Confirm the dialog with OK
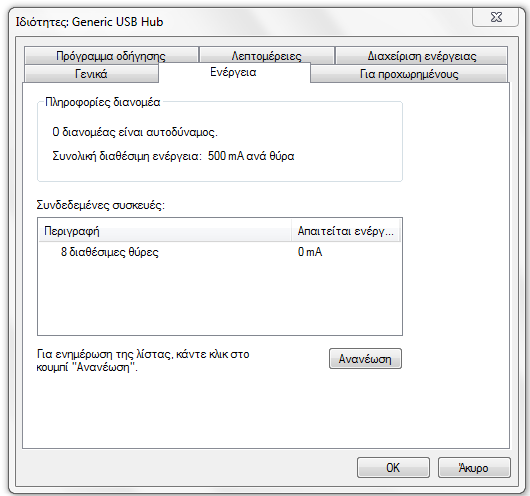 [393, 468]
